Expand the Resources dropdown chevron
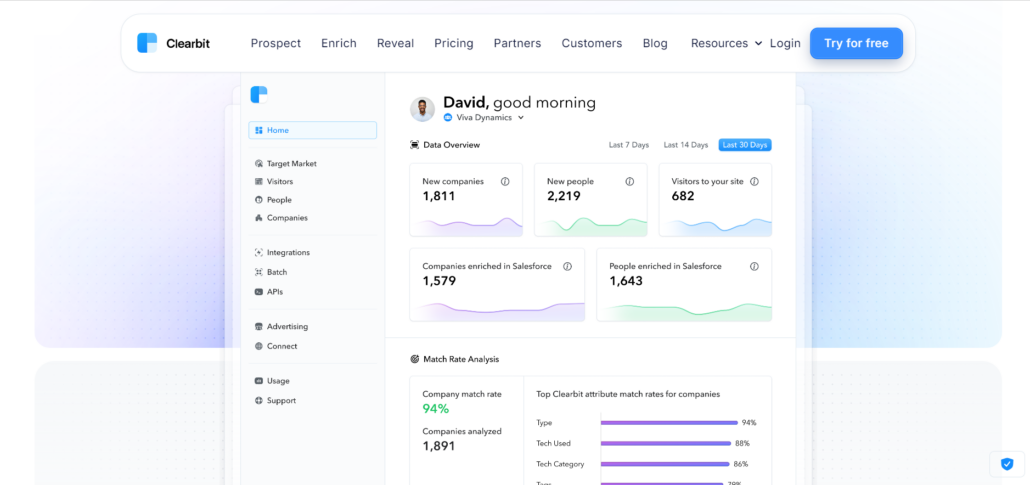Image resolution: width=1030 pixels, height=485 pixels. pos(759,43)
